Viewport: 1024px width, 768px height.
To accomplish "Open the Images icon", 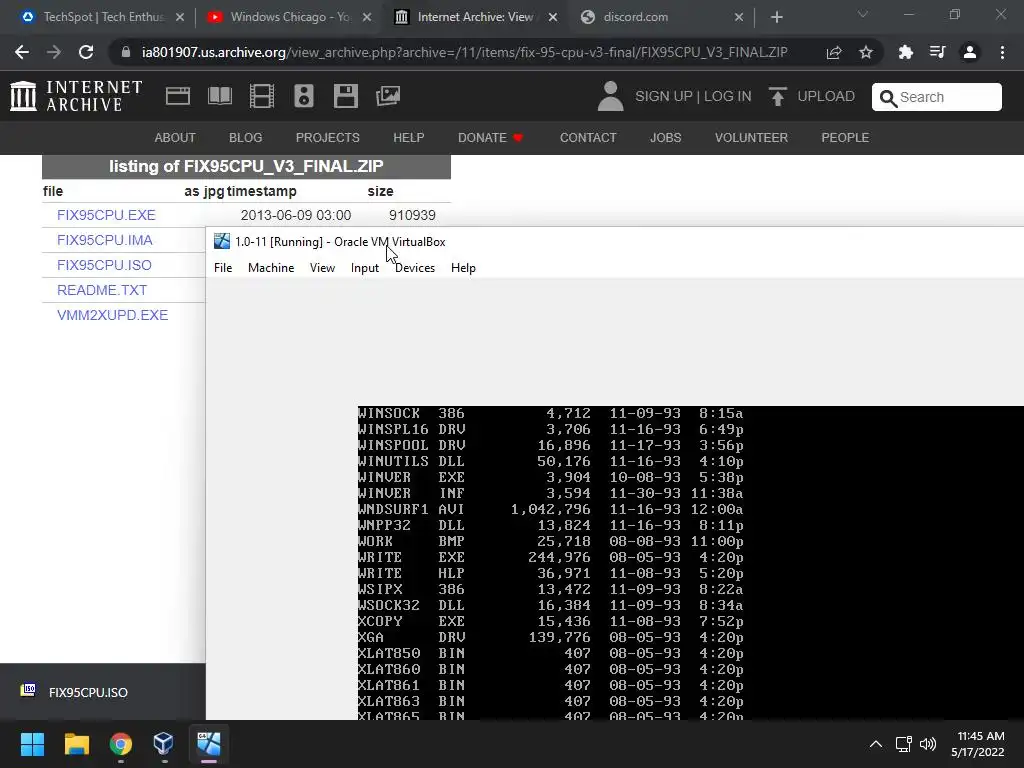I will (388, 96).
